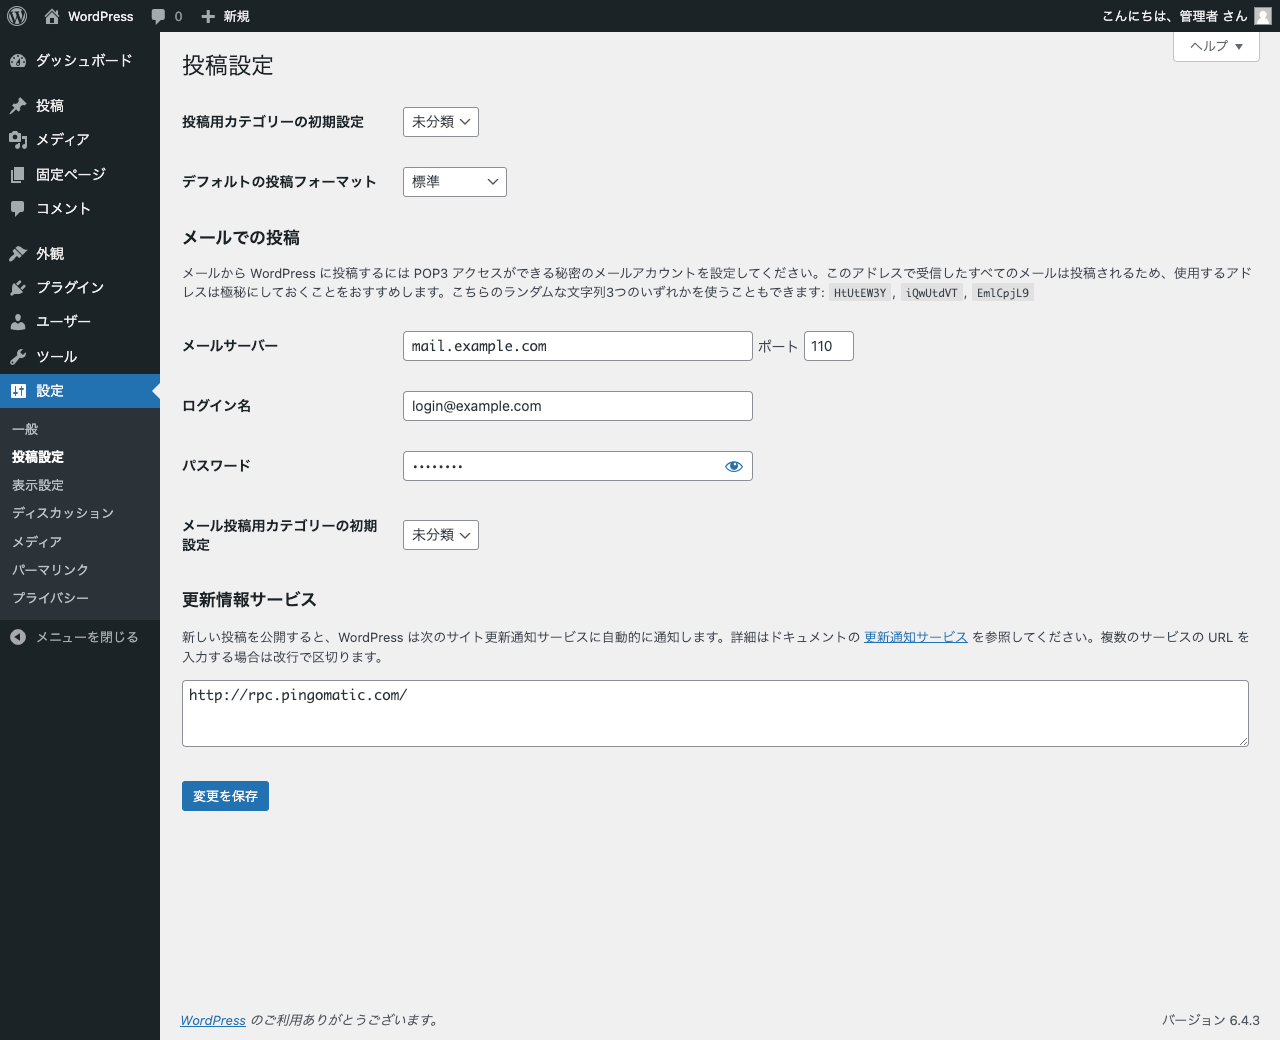Viewport: 1280px width, 1040px height.
Task: Click the ユーザー person icon
Action: [18, 322]
